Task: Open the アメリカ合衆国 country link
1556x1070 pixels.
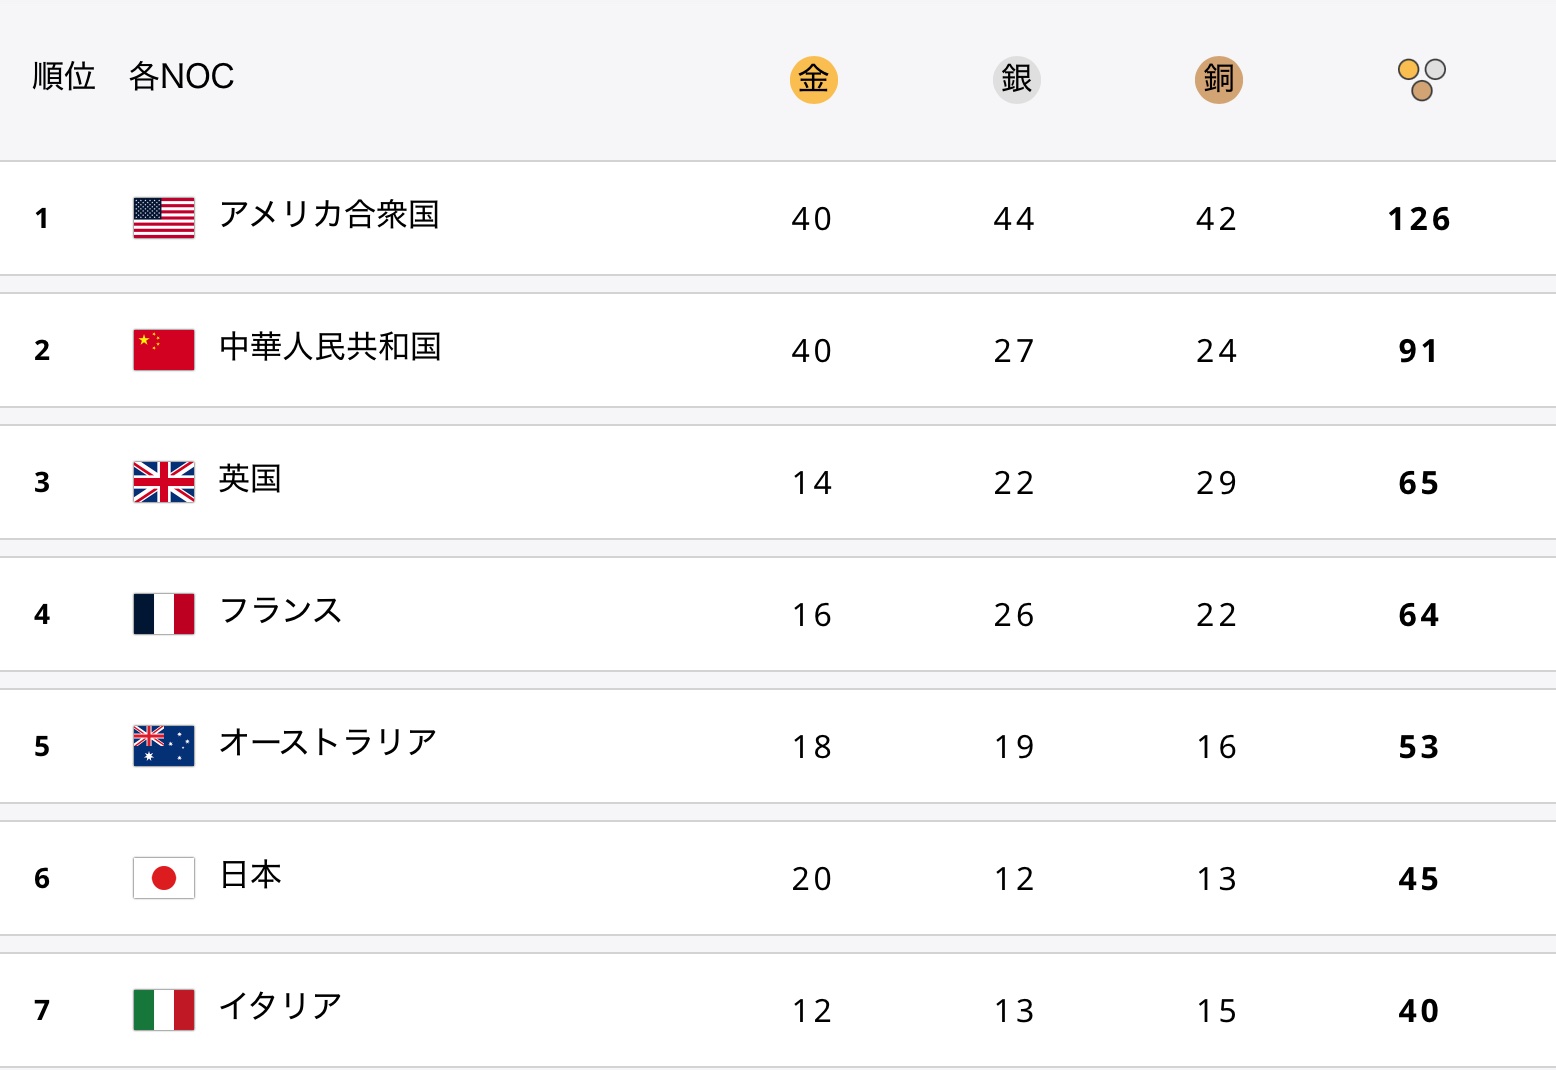Action: click(329, 214)
